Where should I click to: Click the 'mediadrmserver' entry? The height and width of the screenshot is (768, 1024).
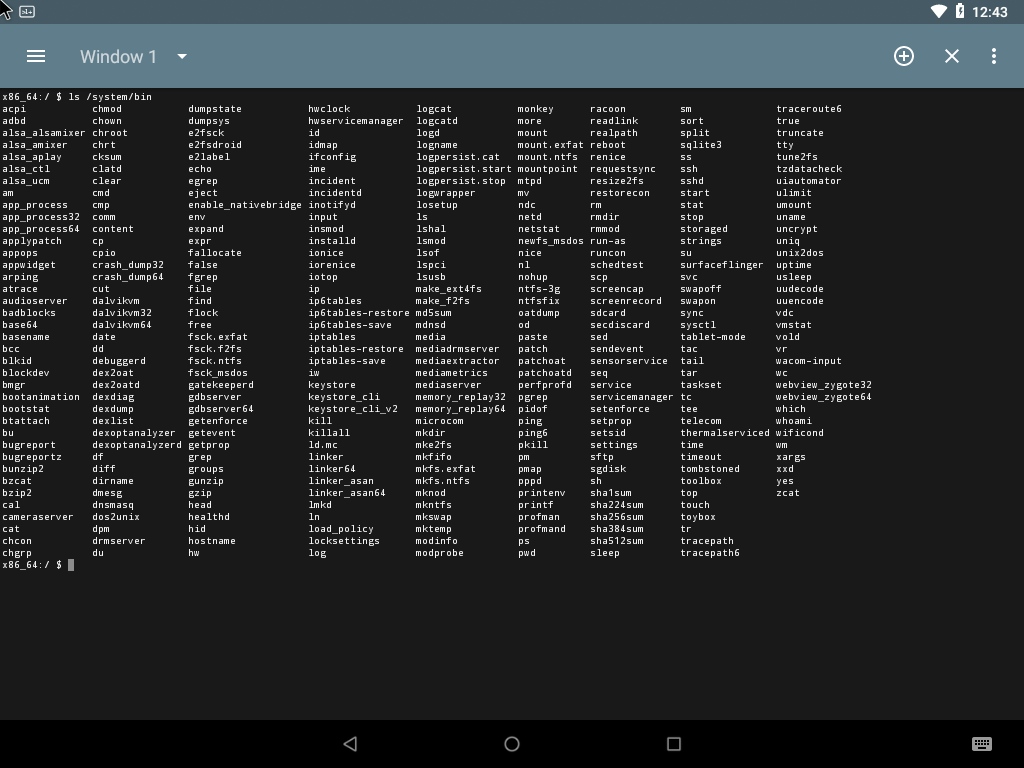tap(457, 349)
